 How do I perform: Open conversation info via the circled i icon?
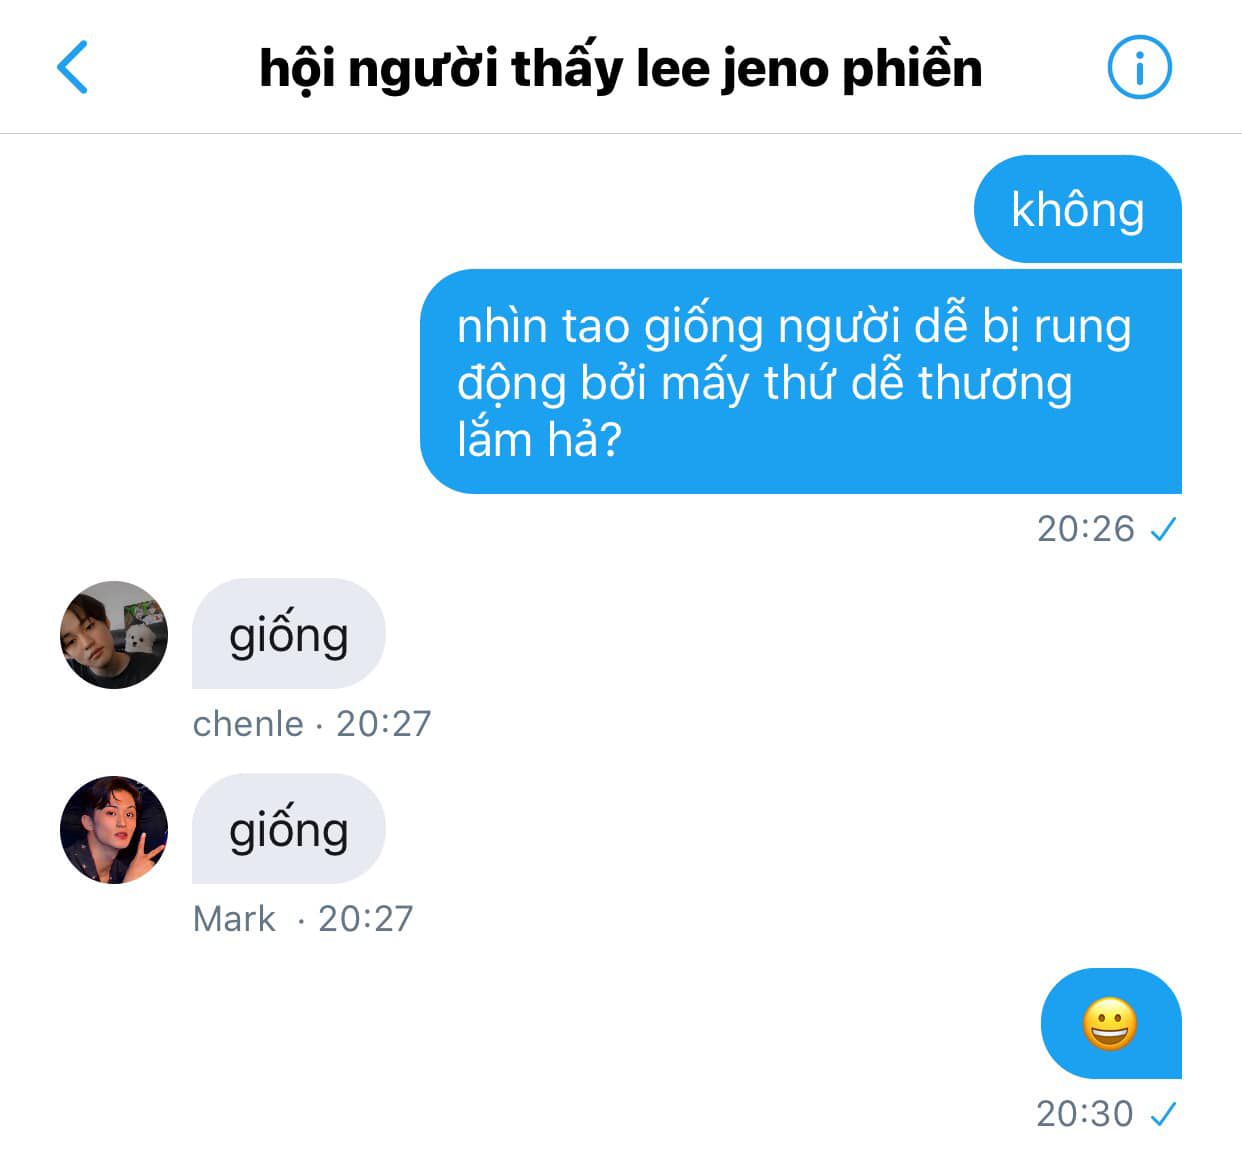pyautogui.click(x=1139, y=67)
